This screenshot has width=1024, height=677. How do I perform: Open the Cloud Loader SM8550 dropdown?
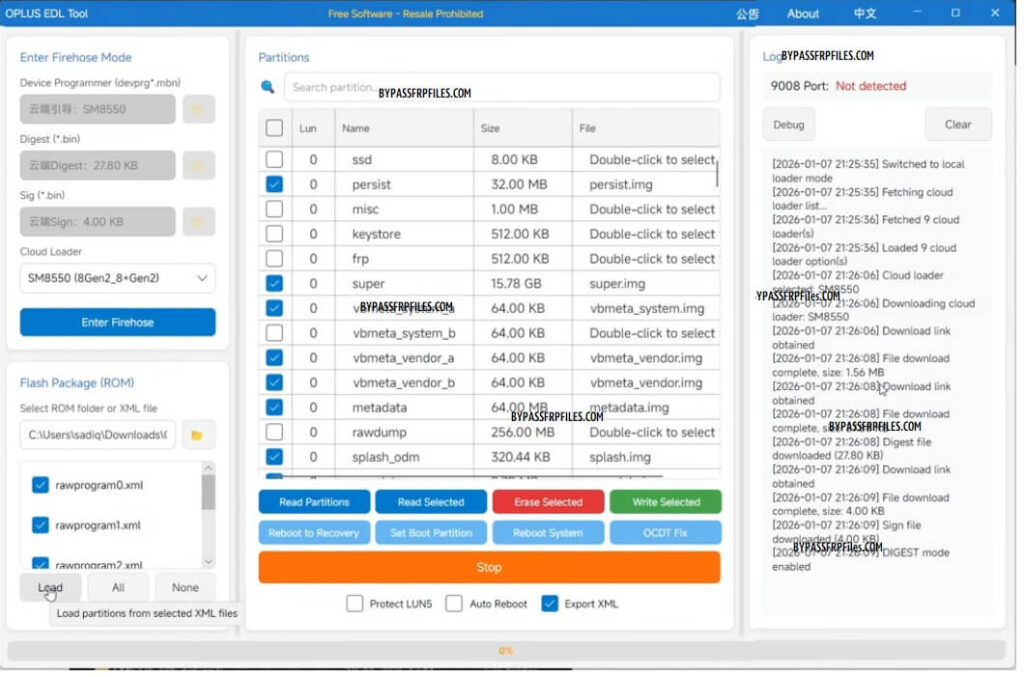tap(118, 278)
